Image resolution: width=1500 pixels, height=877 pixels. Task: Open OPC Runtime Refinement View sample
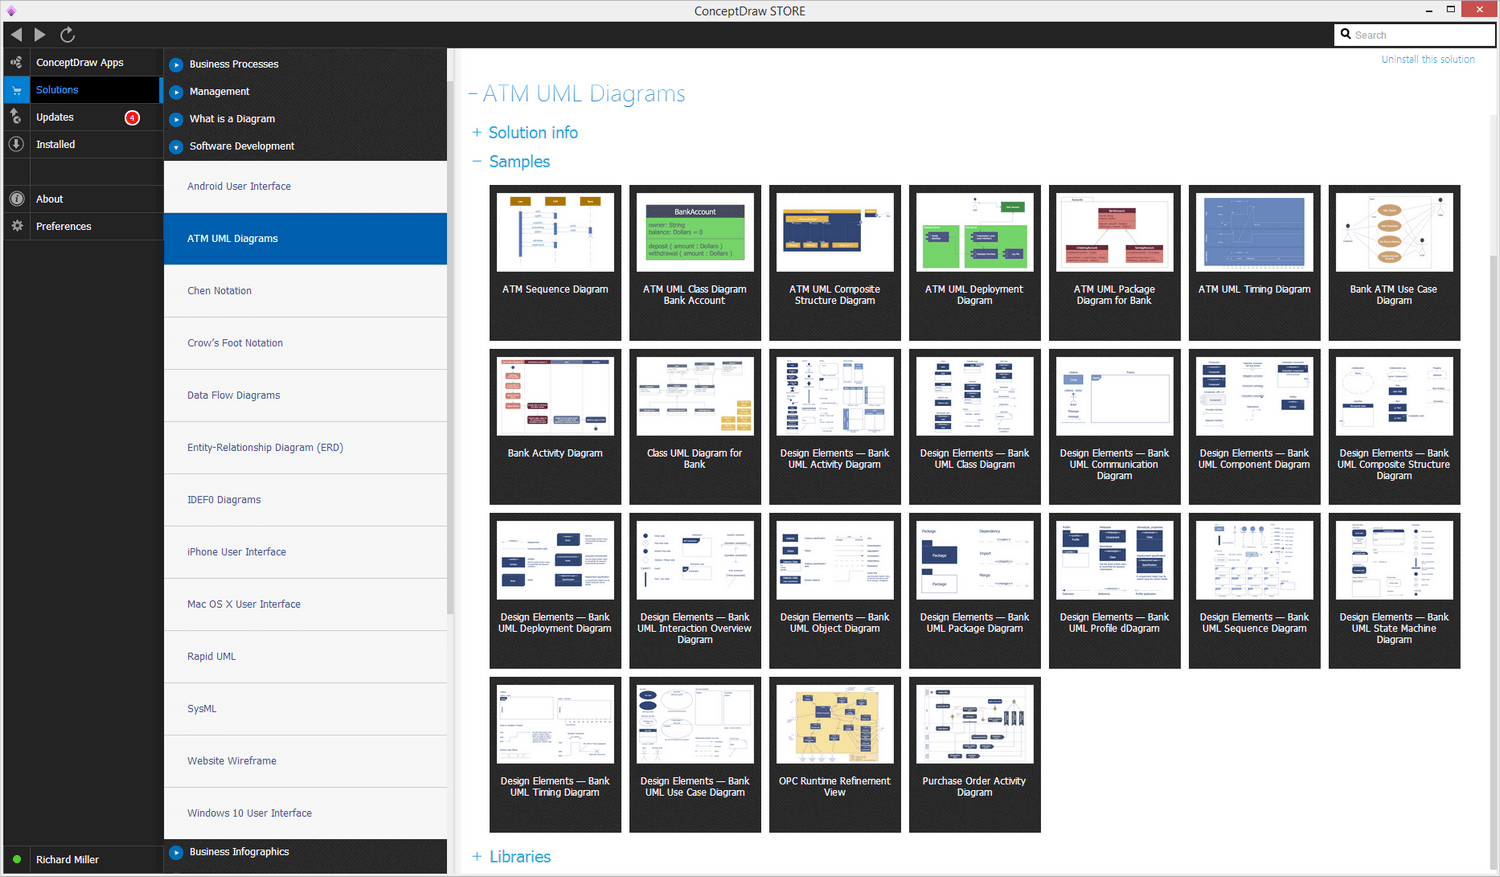coord(835,755)
